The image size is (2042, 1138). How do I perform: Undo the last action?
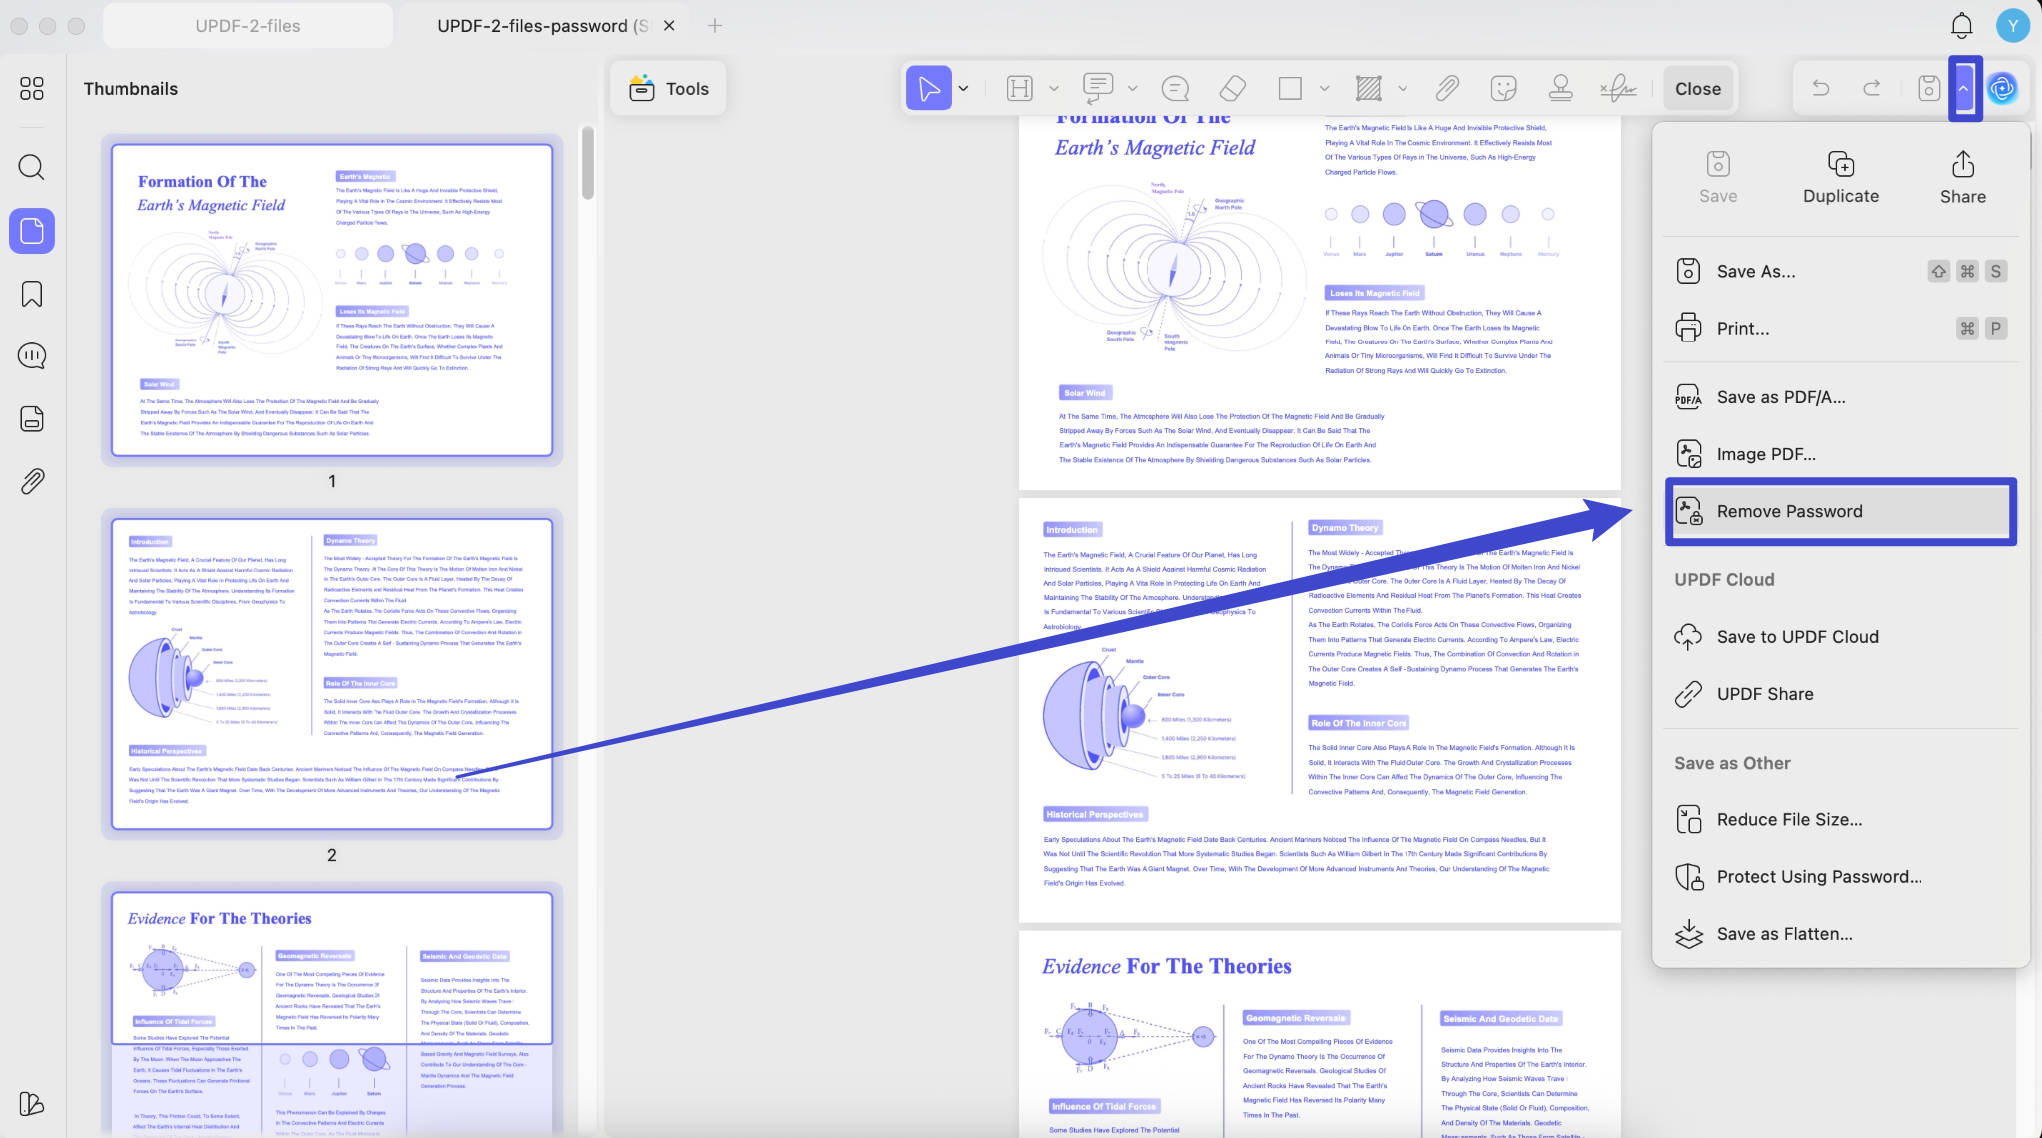(1820, 88)
